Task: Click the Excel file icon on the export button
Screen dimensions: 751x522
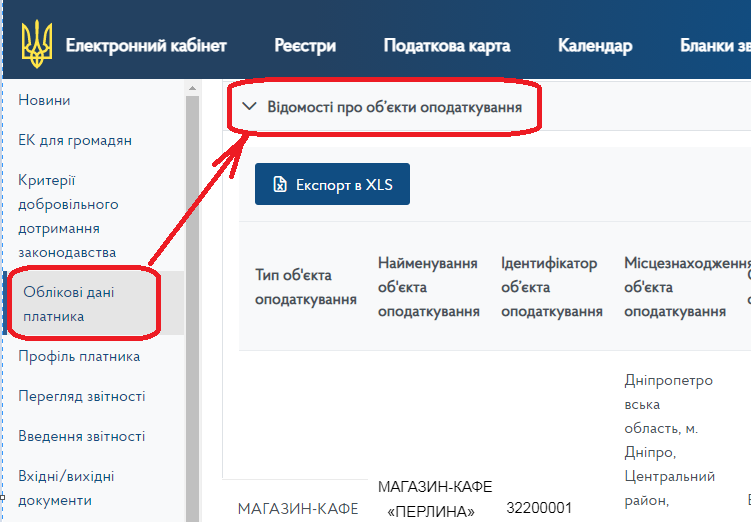Action: click(x=280, y=185)
